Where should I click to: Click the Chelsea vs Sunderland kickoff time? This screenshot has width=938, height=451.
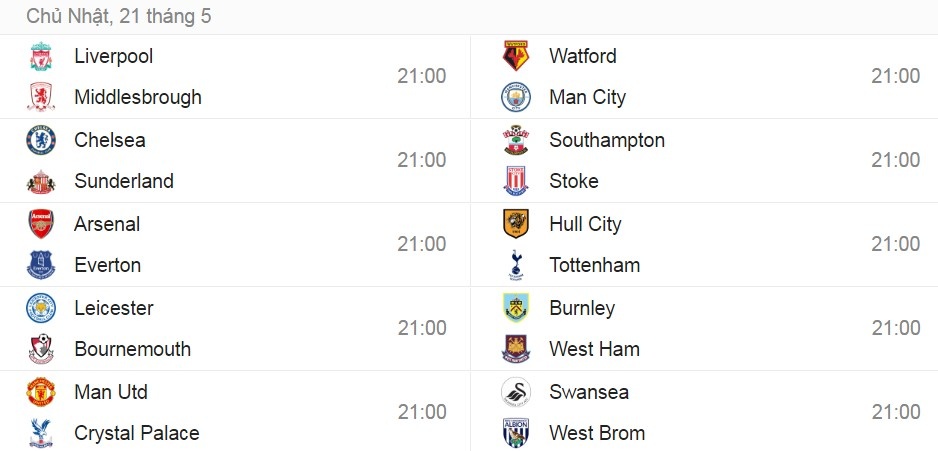(x=422, y=160)
